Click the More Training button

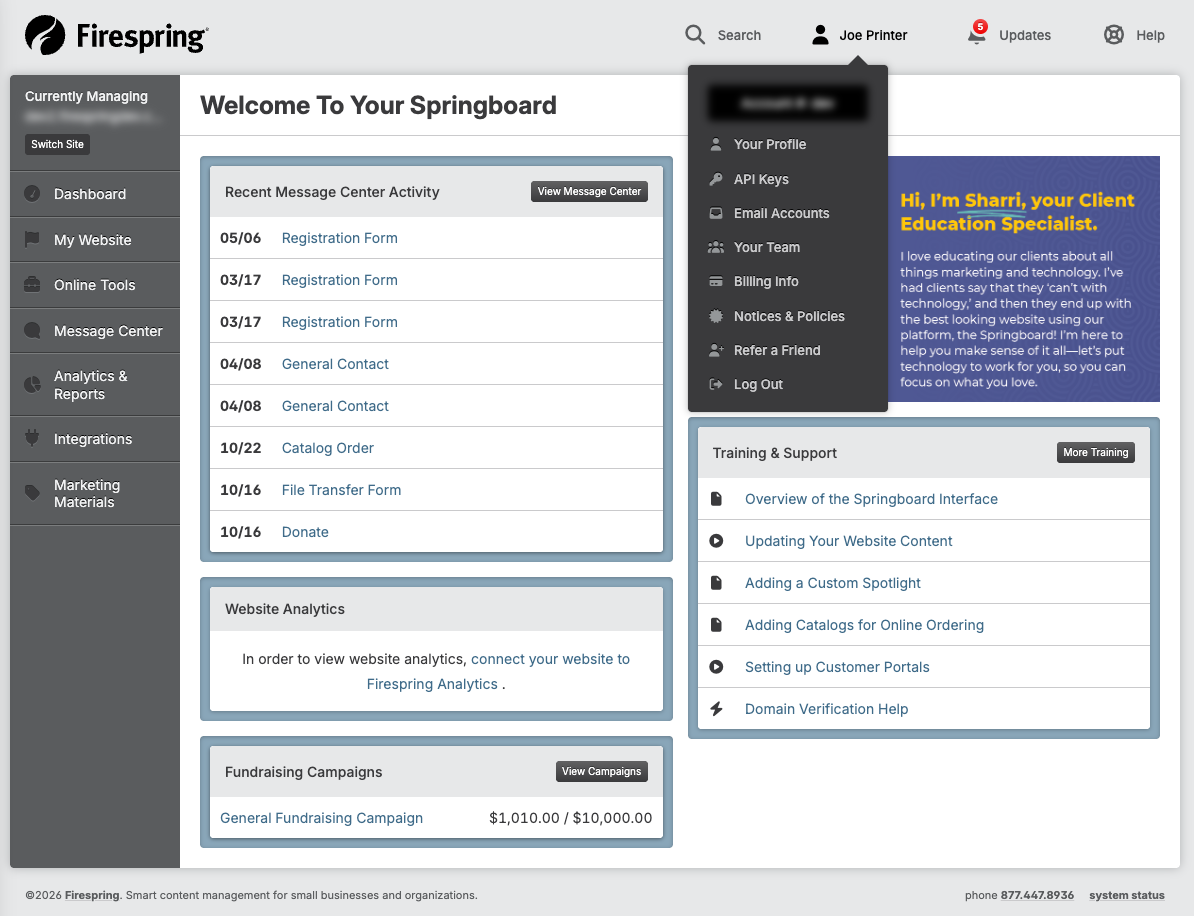click(1095, 452)
